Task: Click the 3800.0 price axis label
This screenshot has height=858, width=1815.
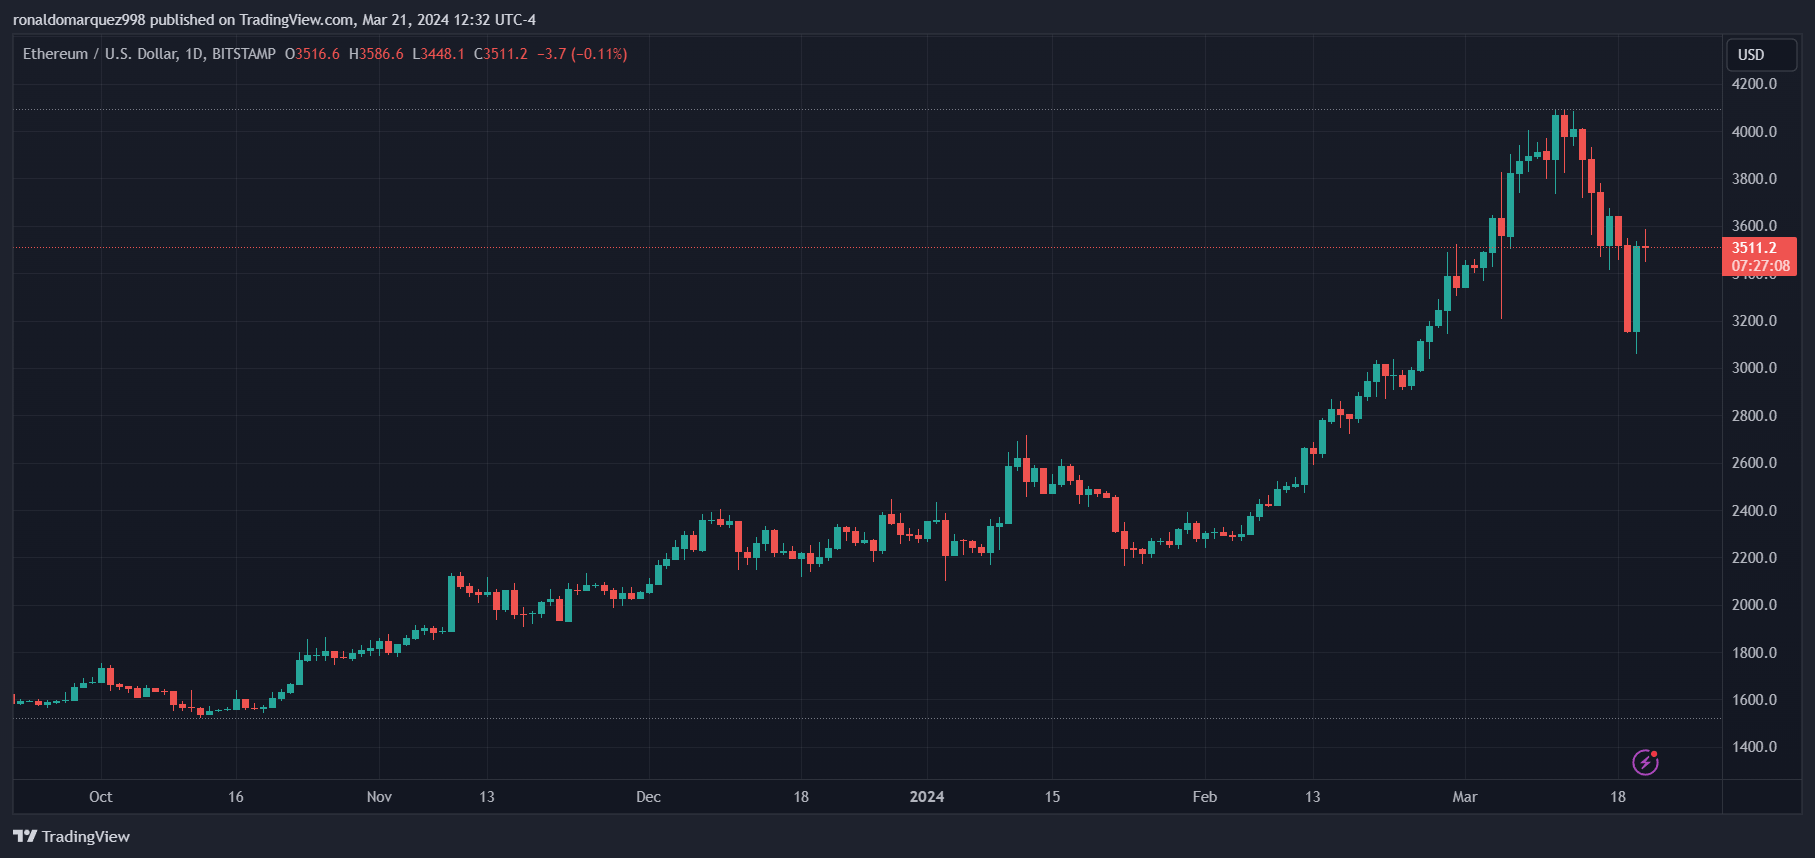Action: coord(1755,179)
